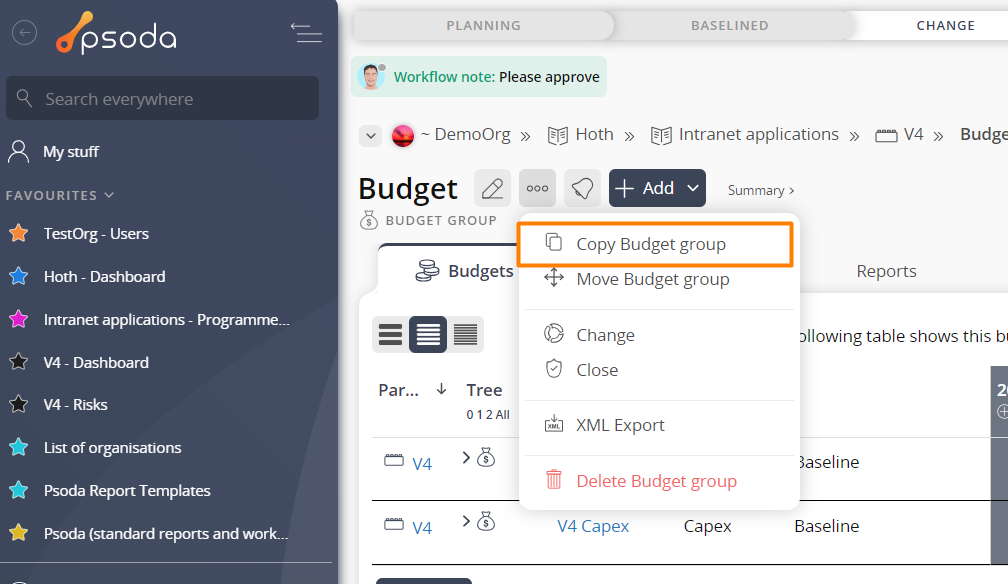Image resolution: width=1008 pixels, height=584 pixels.
Task: Sort by the Par... column arrow
Action: (x=441, y=389)
